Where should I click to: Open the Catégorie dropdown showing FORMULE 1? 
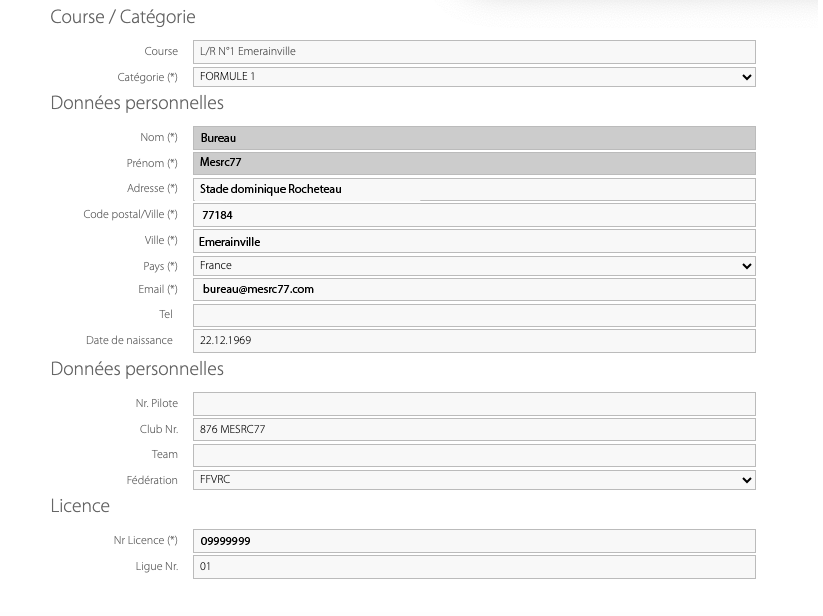[x=474, y=77]
